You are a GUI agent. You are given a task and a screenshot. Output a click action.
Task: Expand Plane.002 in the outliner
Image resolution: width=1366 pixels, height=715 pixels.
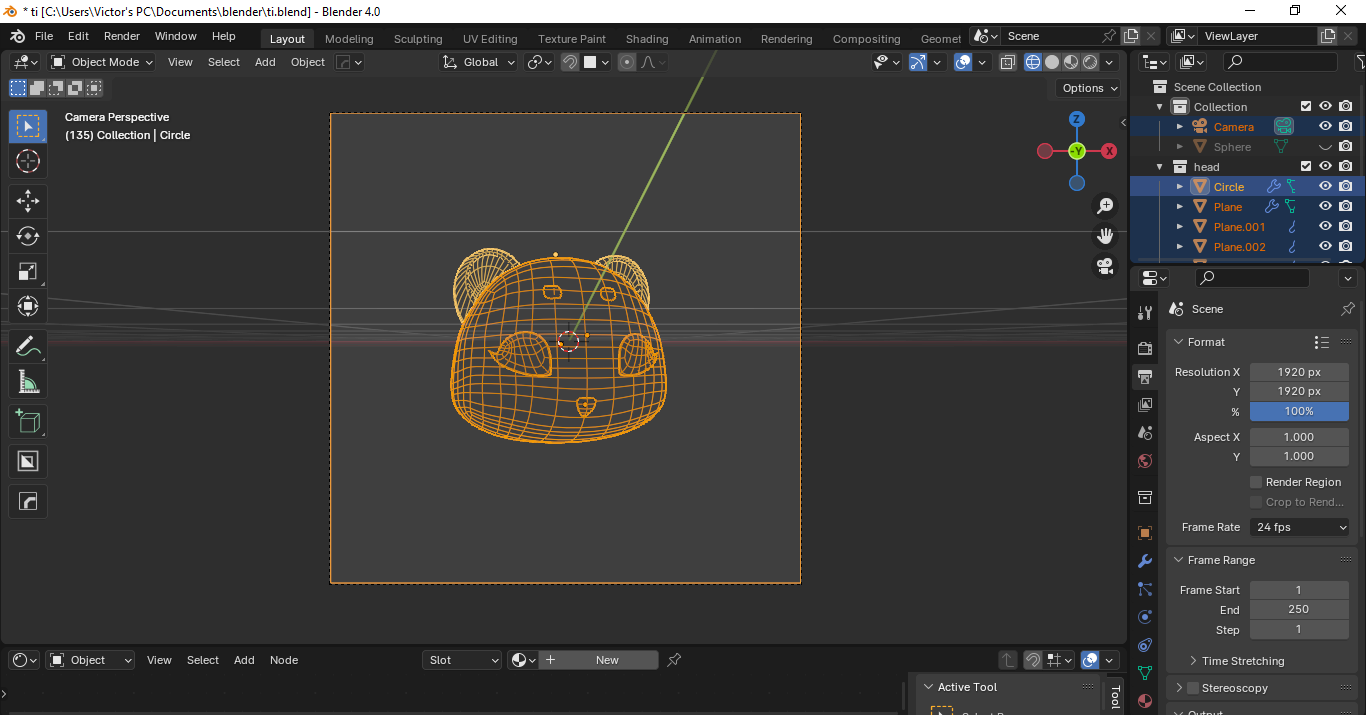tap(1180, 247)
